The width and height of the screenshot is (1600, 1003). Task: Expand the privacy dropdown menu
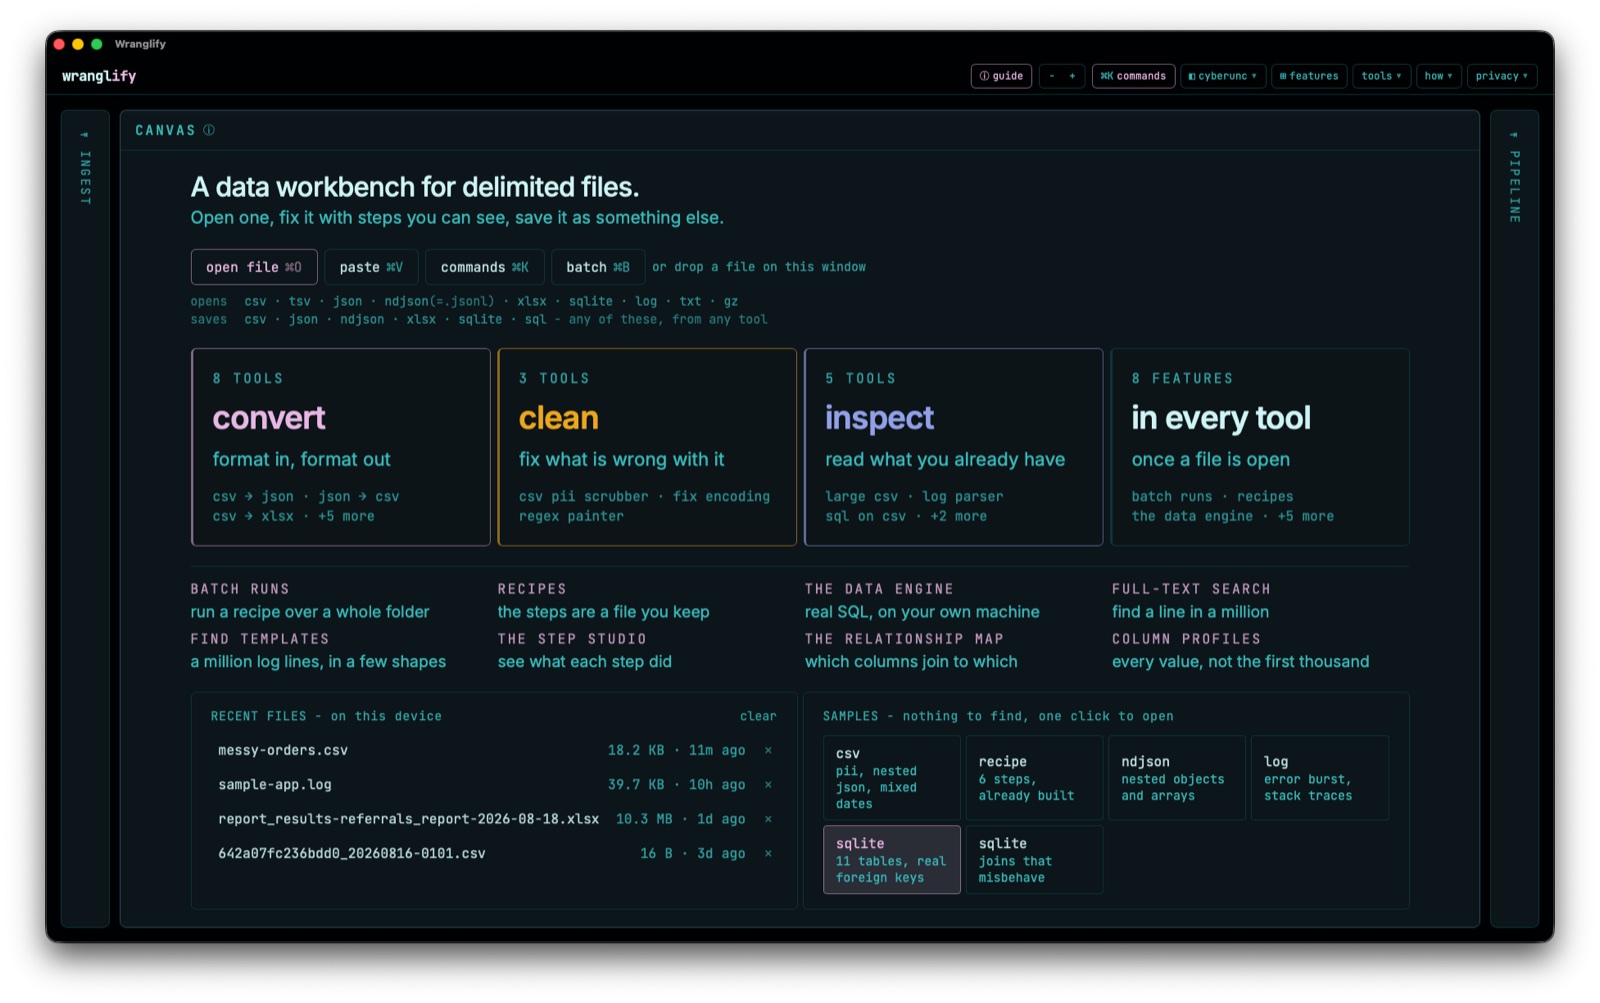[x=1502, y=76]
